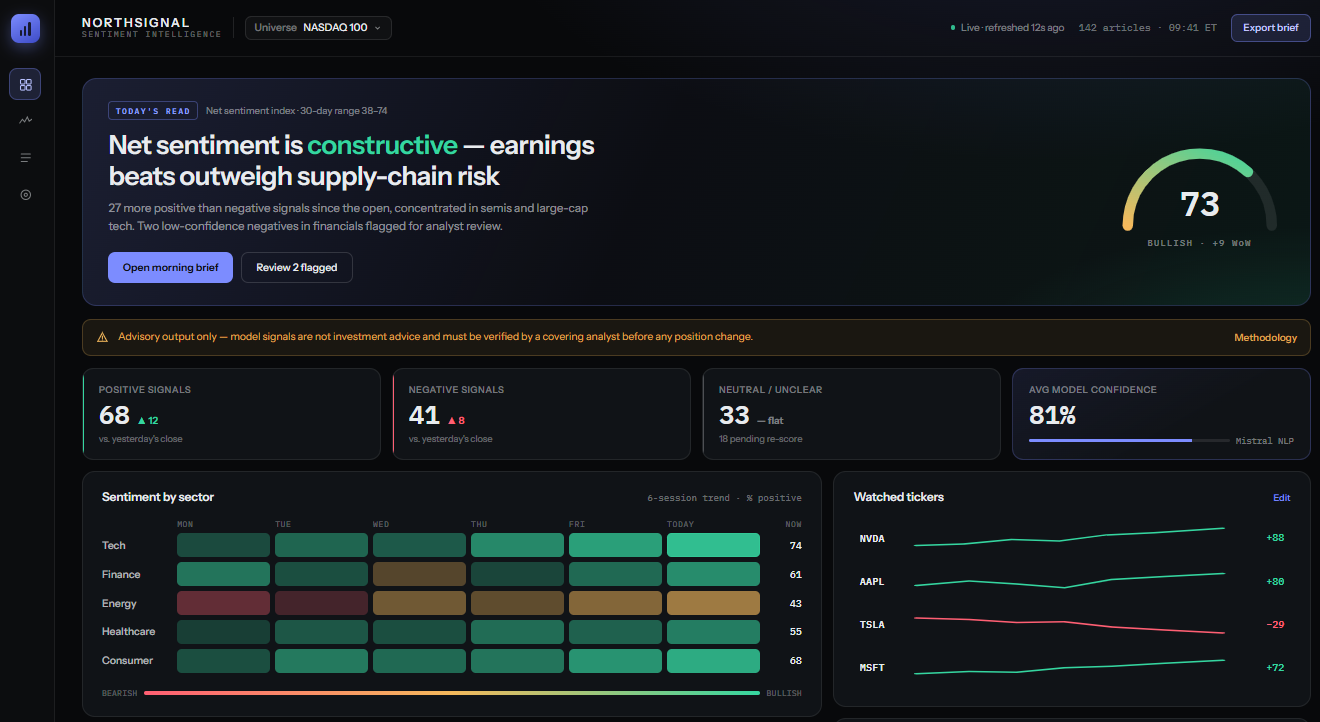Click the 142 articles count
Screen dimensions: 1320x722
(x=1115, y=28)
